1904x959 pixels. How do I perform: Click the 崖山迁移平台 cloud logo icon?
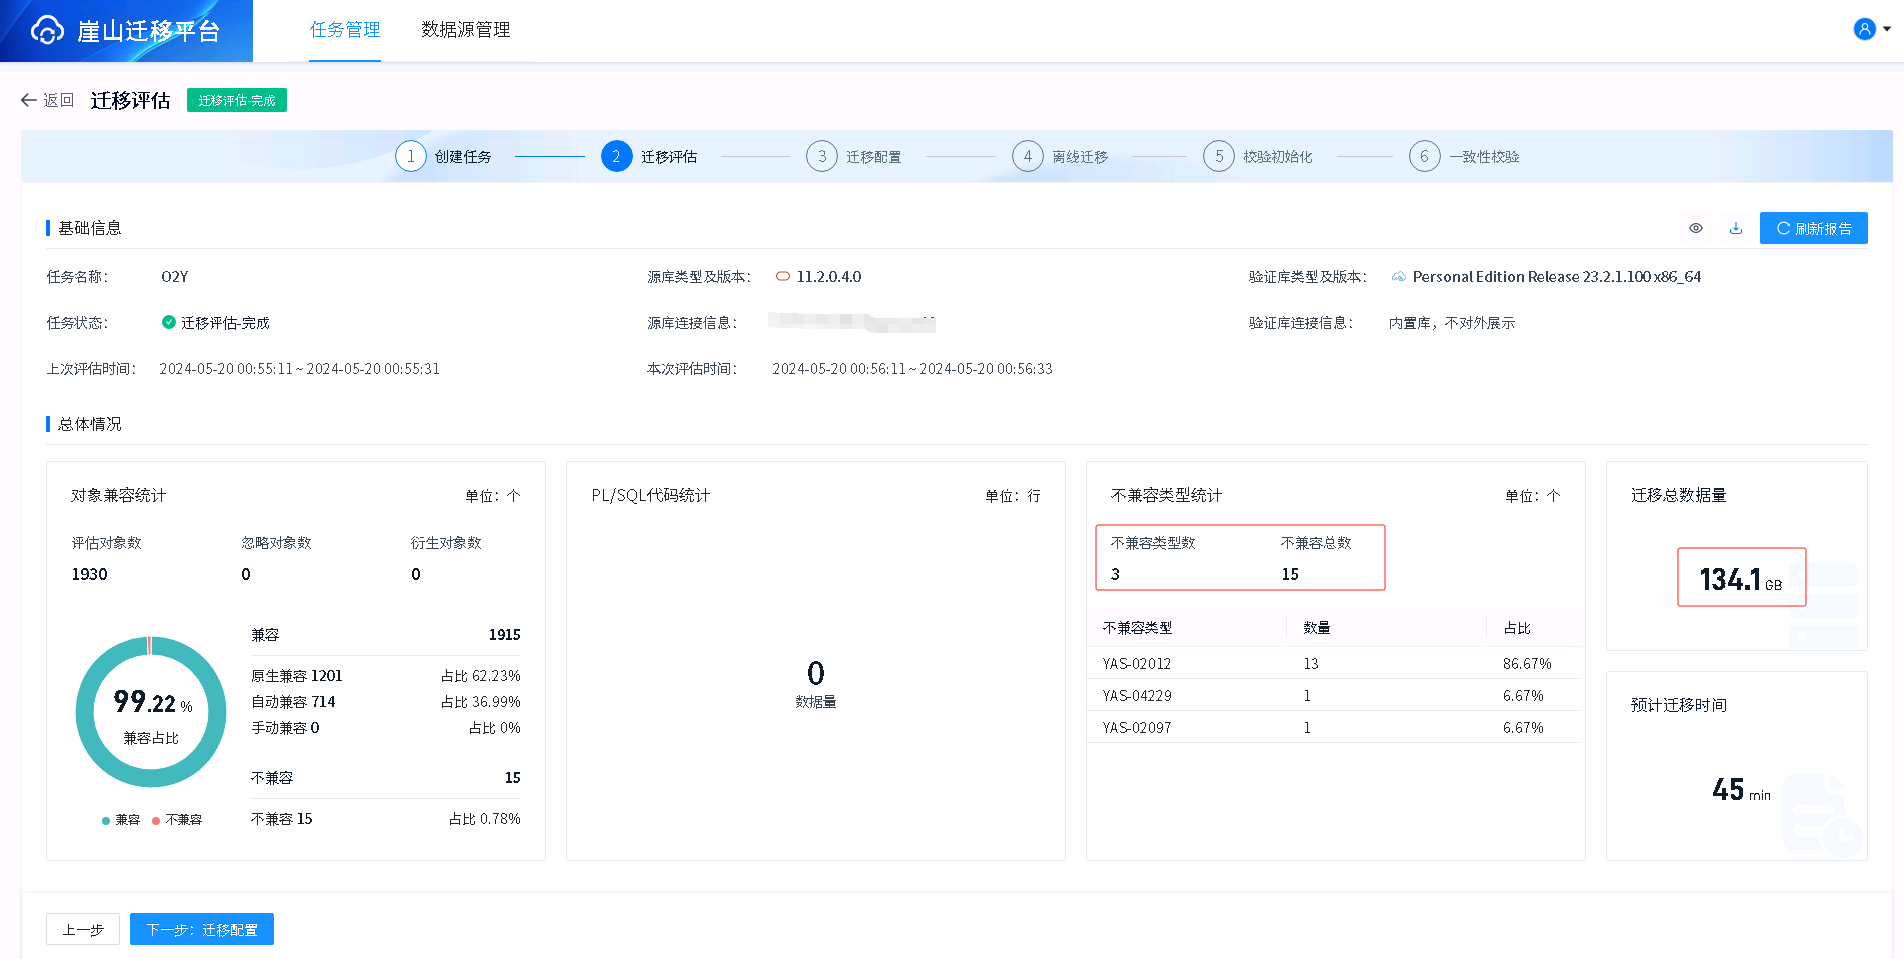(x=47, y=31)
